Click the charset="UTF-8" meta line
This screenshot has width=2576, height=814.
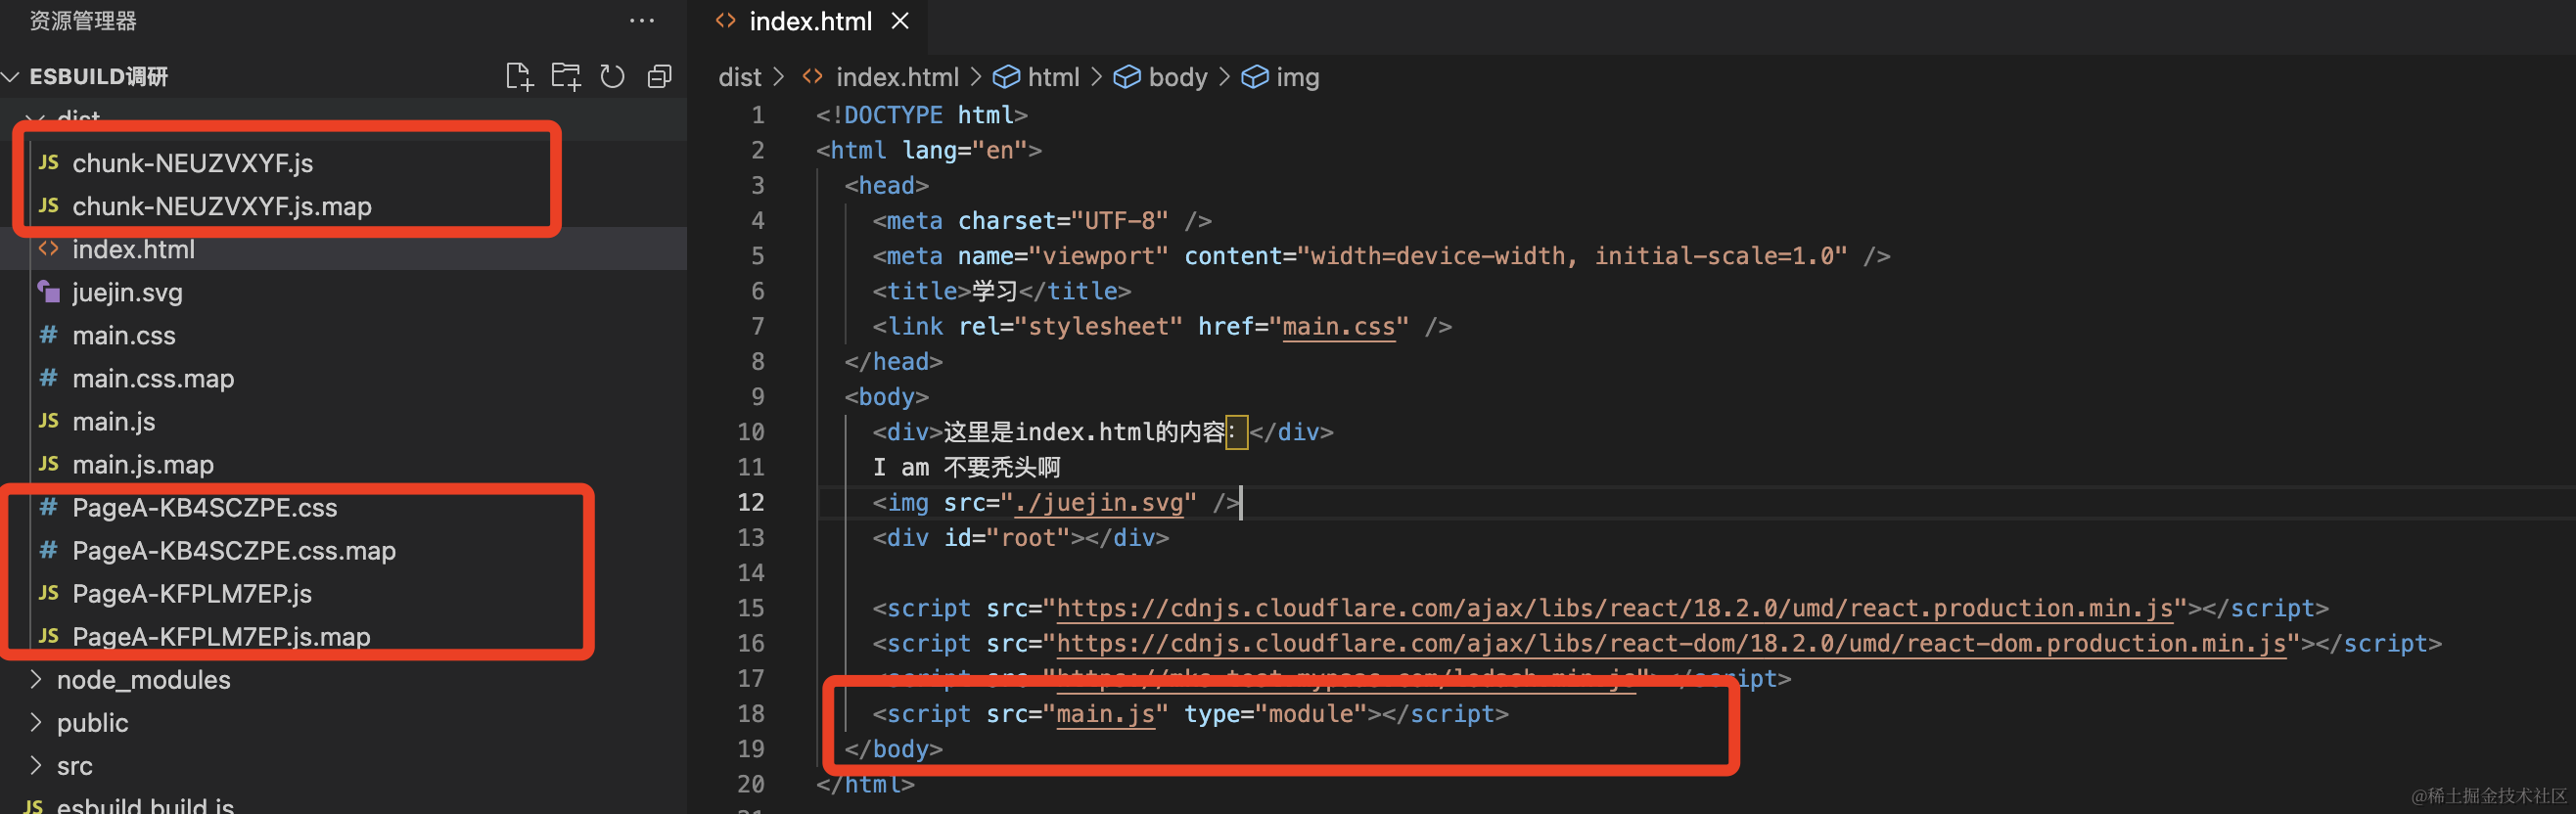click(1041, 220)
